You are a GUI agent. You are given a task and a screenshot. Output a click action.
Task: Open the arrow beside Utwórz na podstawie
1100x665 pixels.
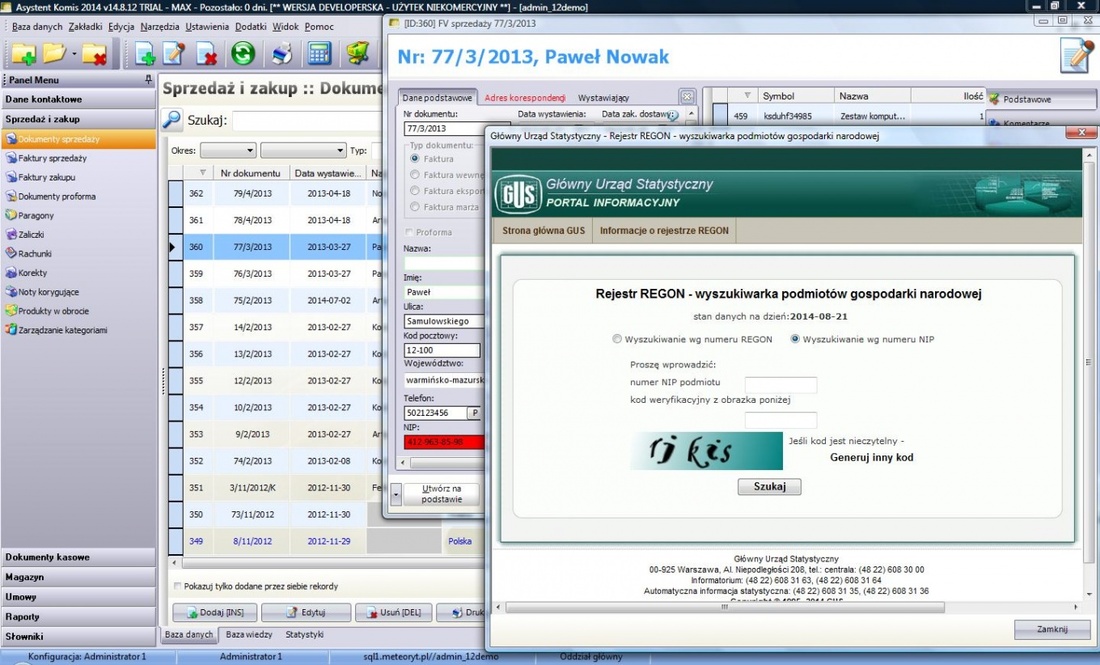396,494
